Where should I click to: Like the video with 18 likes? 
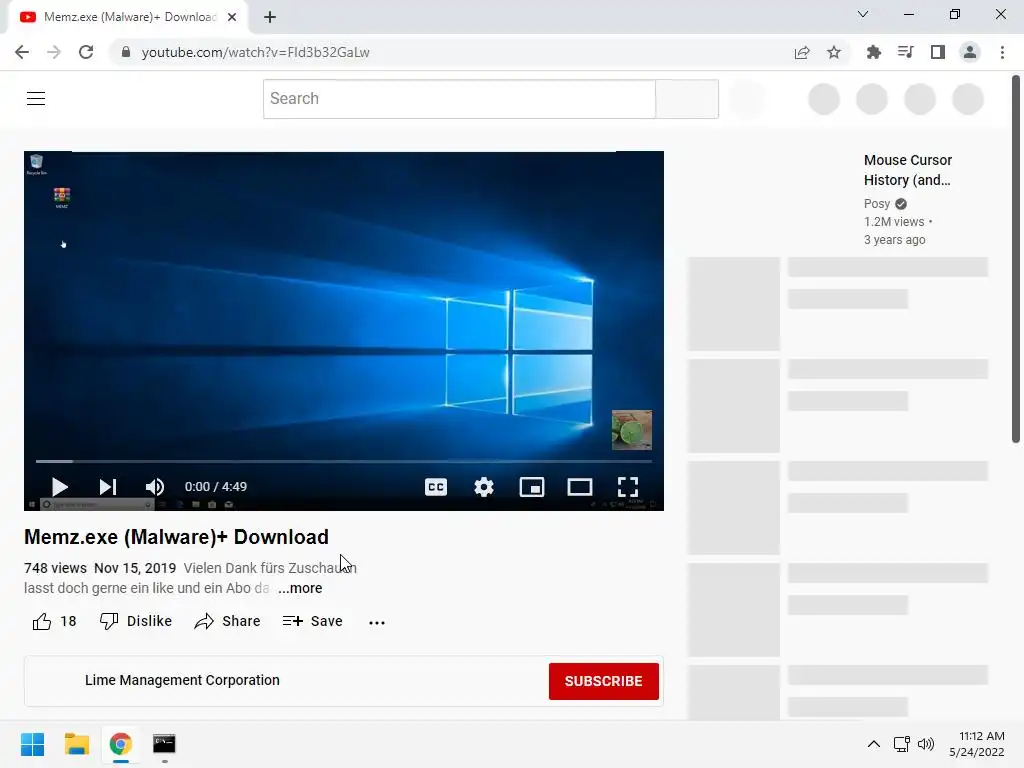pyautogui.click(x=54, y=621)
